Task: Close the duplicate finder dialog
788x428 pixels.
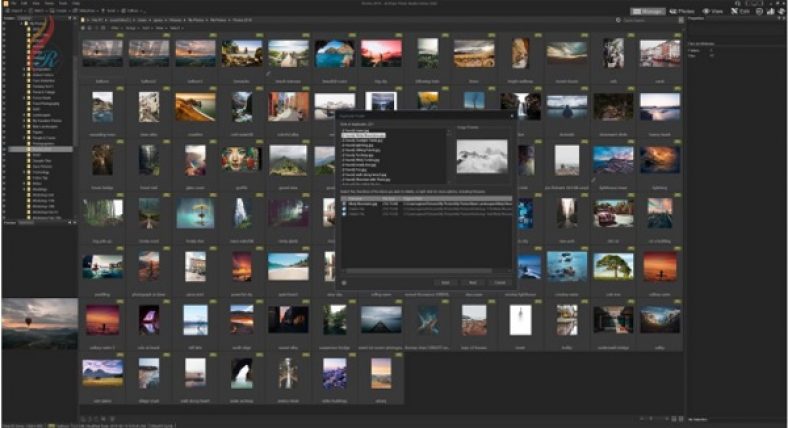Action: 510,115
